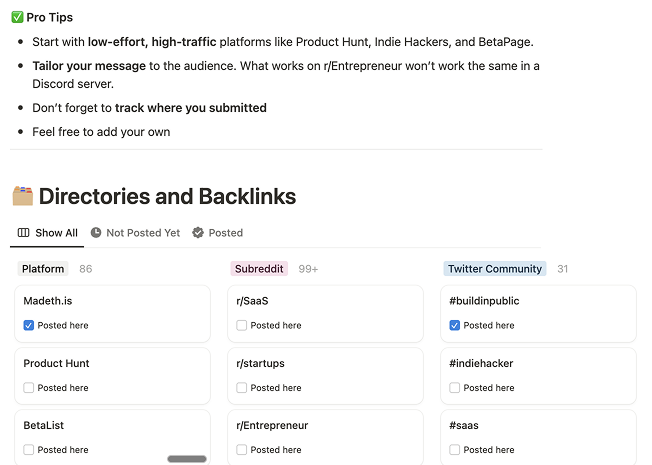Click the green checkmark emoji before Pro Tips
The height and width of the screenshot is (465, 652).
17,17
